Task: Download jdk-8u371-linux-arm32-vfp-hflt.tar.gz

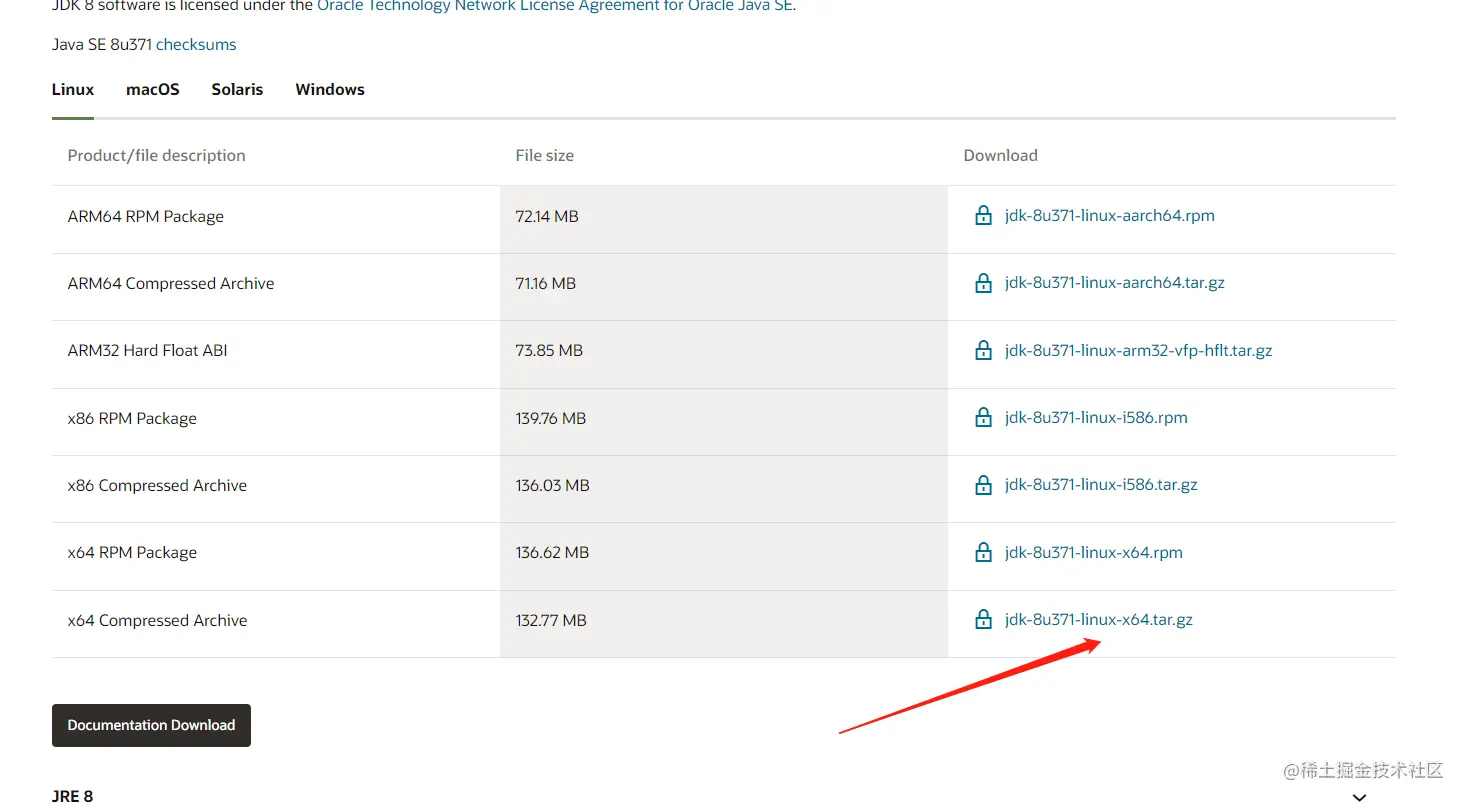Action: coord(1139,350)
